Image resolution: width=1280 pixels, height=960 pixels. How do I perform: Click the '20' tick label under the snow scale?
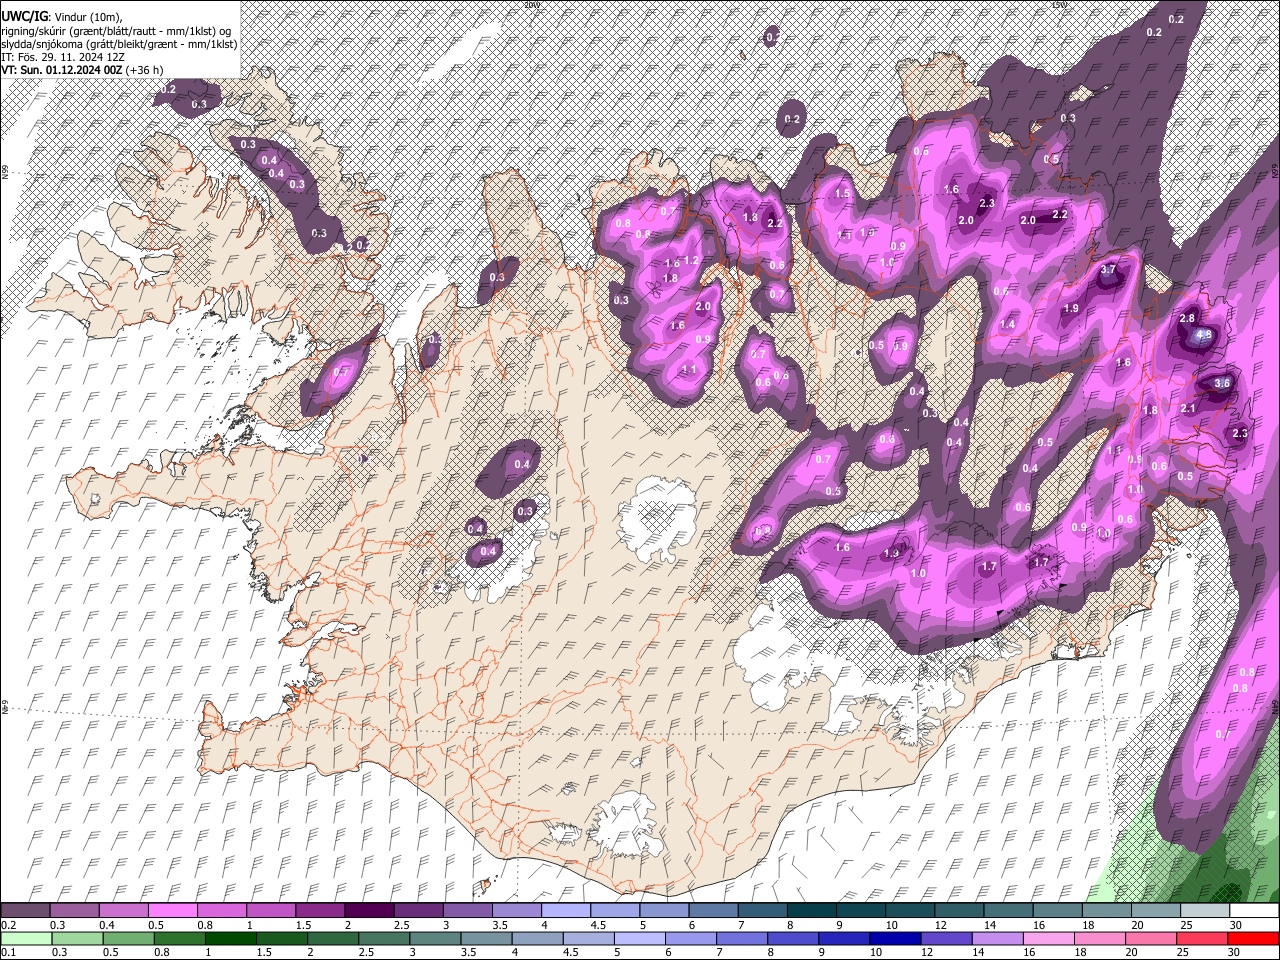(1139, 925)
